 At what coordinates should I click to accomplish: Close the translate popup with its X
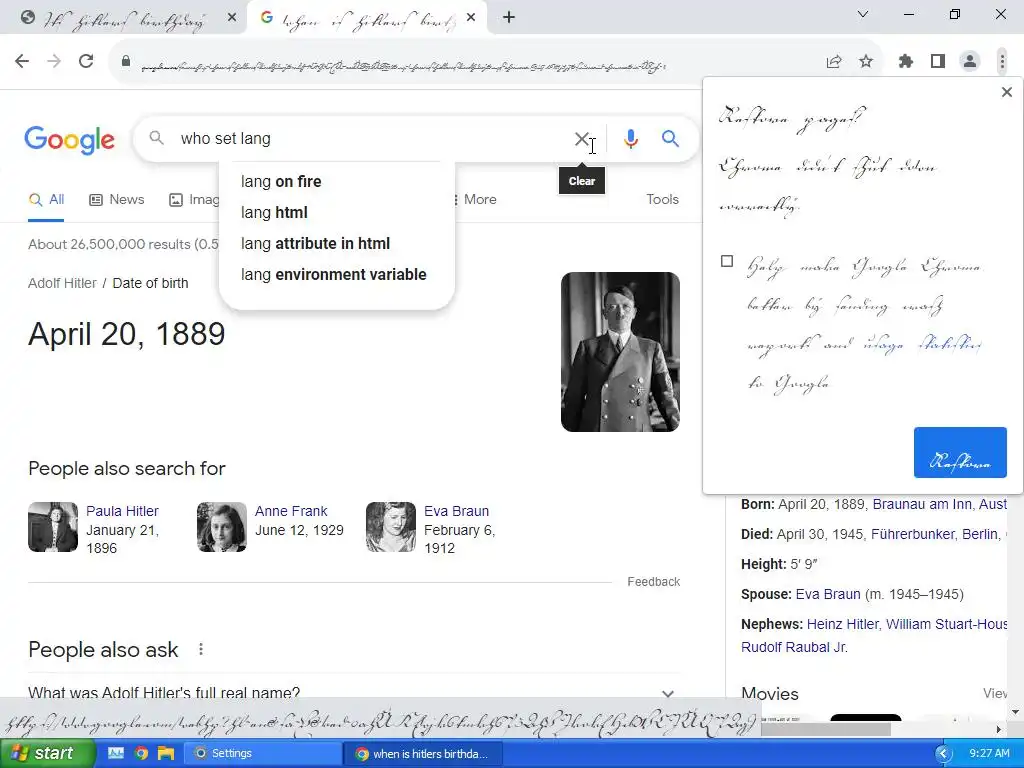point(1007,92)
